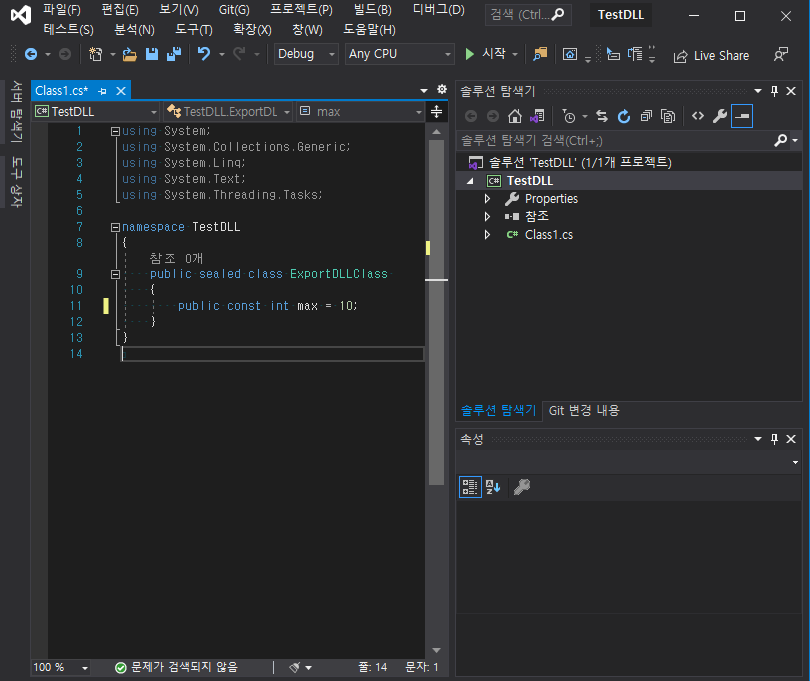Click the new project toolbar icon
810x681 pixels.
(x=96, y=54)
